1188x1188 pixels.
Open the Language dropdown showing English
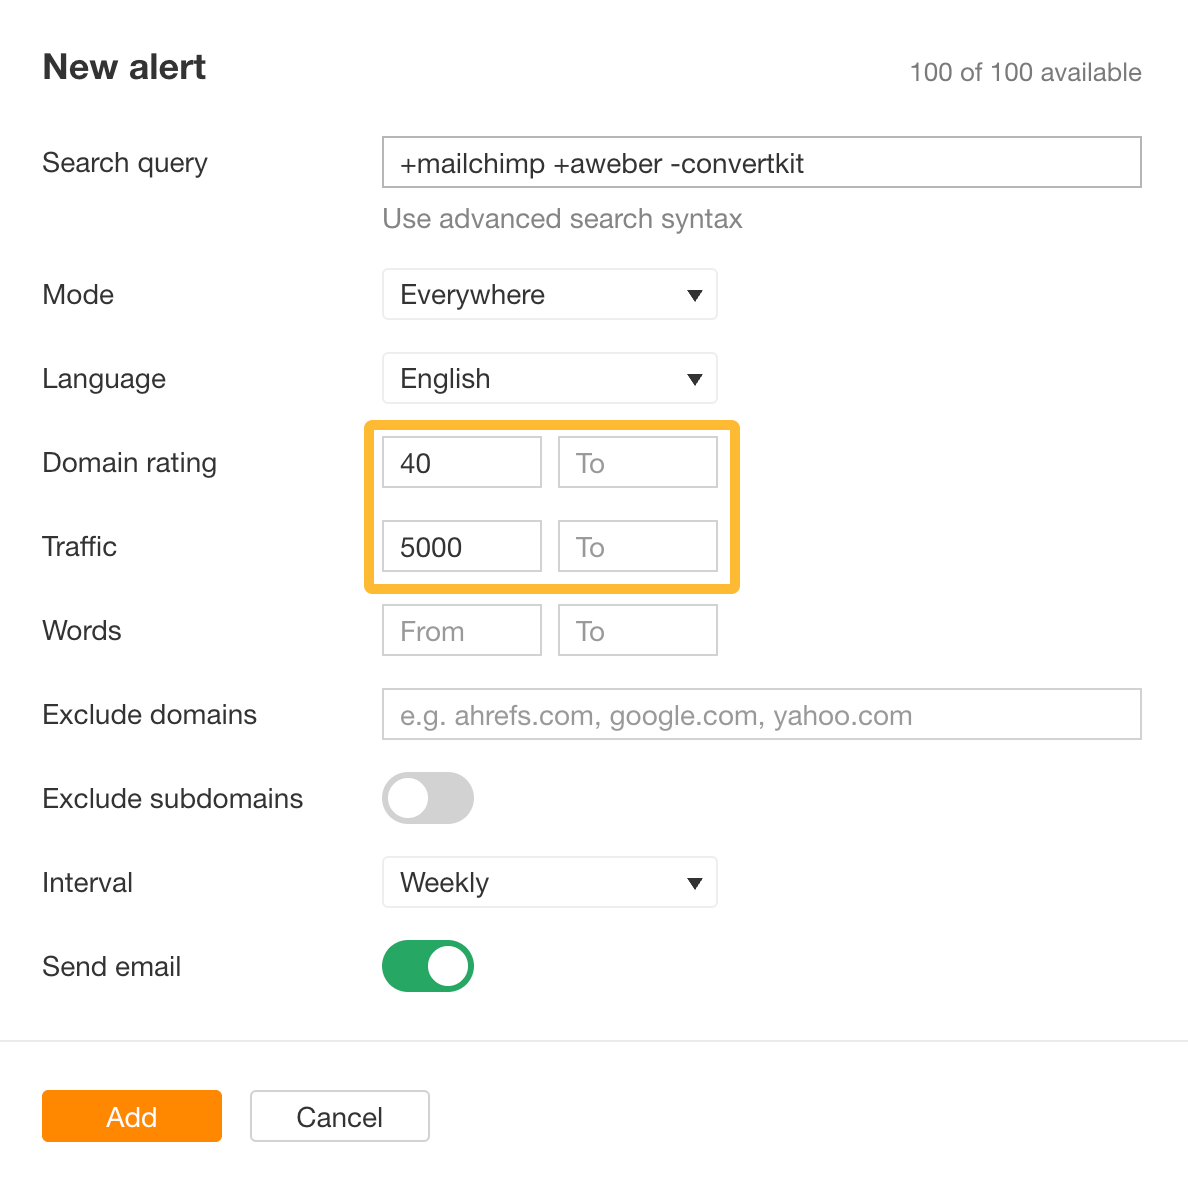pos(549,378)
